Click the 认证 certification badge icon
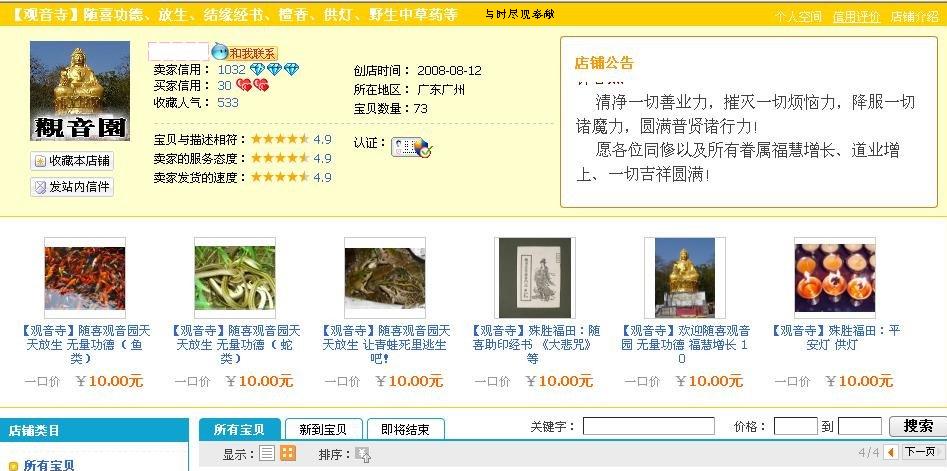 (411, 147)
